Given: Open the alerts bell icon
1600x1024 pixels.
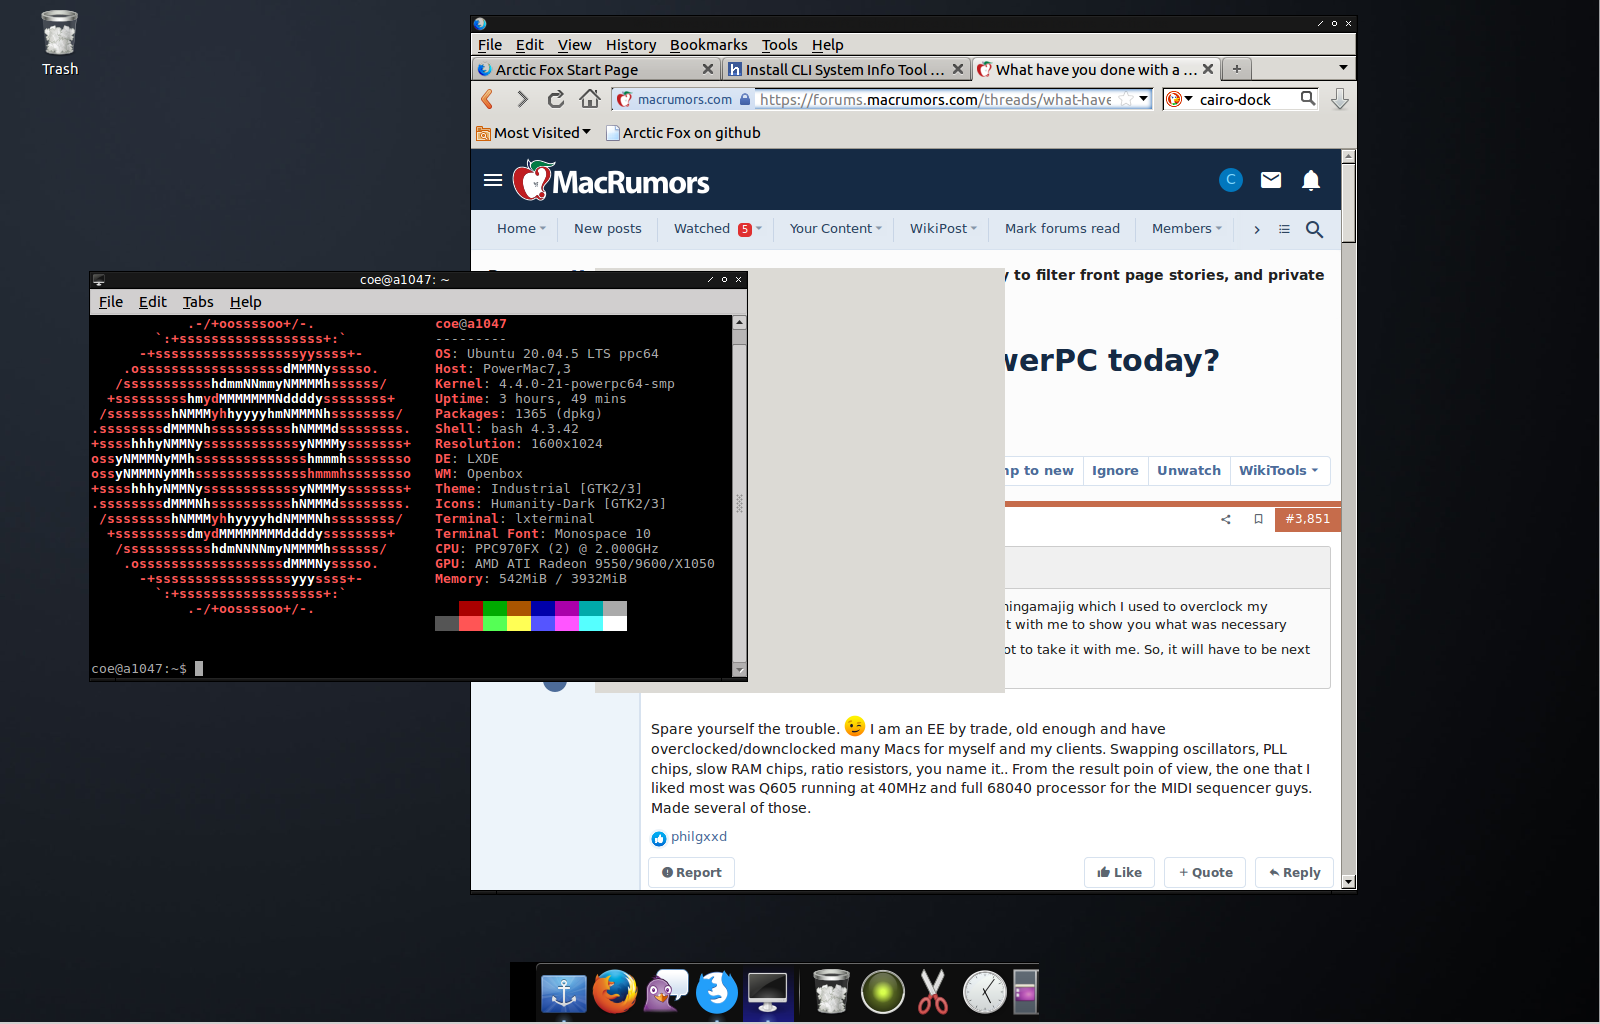Looking at the screenshot, I should pos(1311,180).
